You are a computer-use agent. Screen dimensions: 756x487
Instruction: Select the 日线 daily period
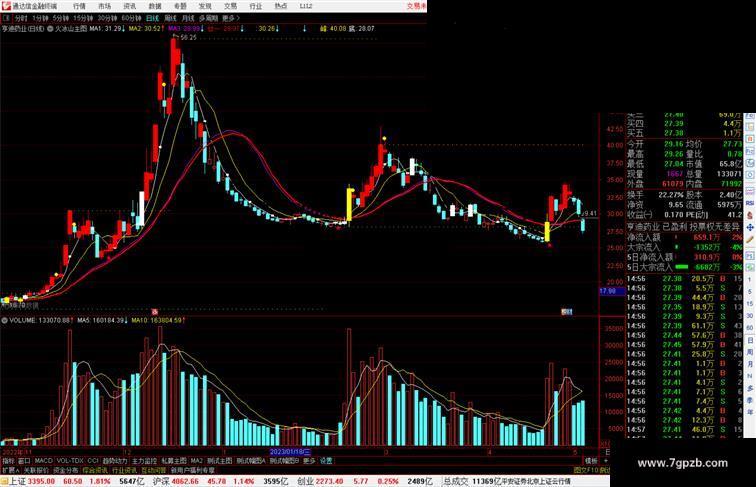[x=152, y=18]
